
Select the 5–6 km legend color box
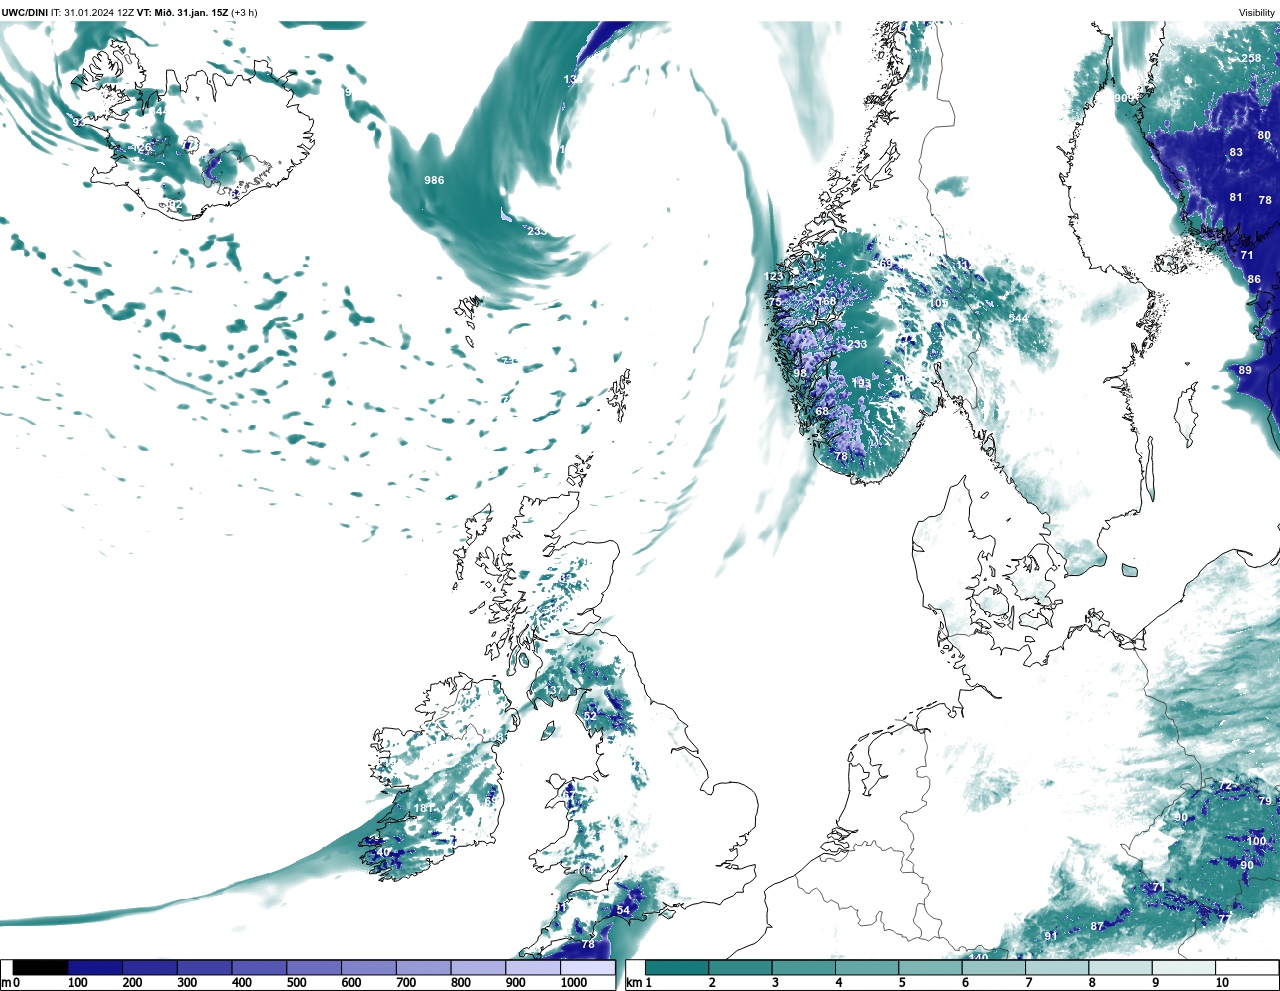point(930,968)
